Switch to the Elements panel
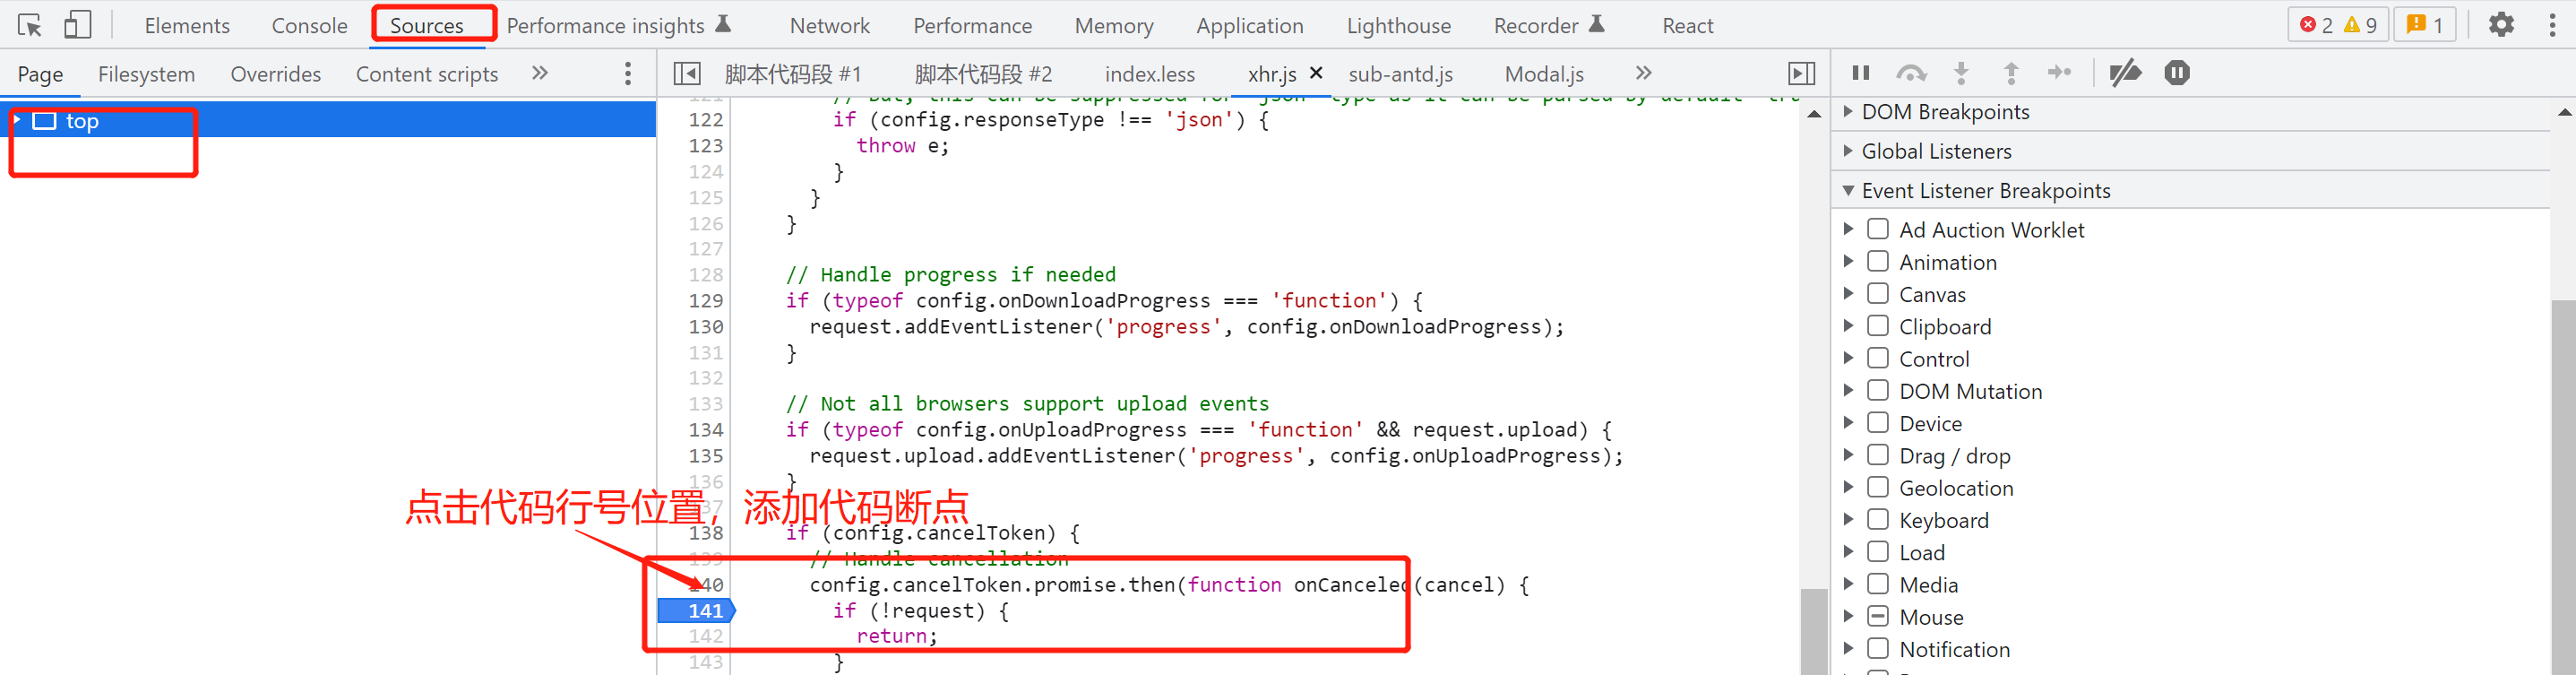2576x675 pixels. click(187, 26)
